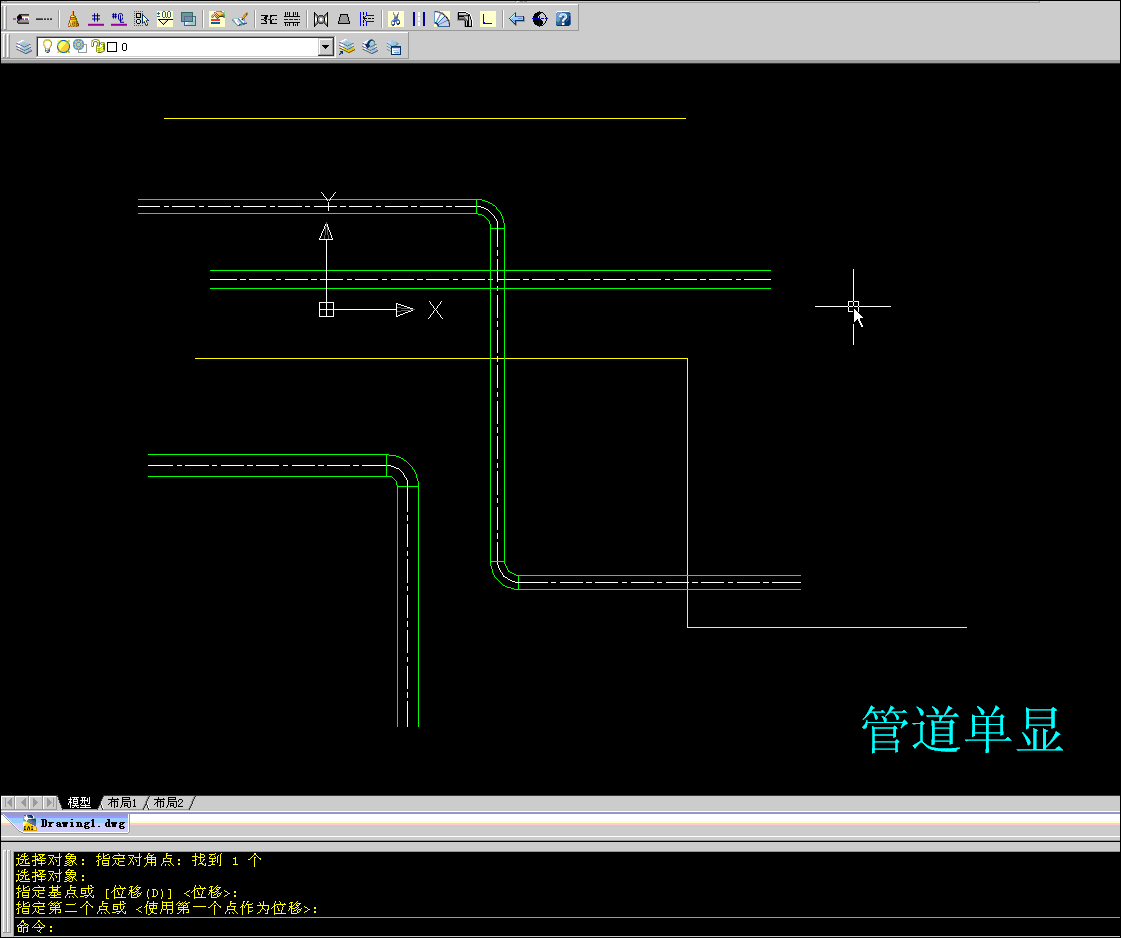Image resolution: width=1121 pixels, height=938 pixels.
Task: Click the hash with C icon
Action: (119, 19)
